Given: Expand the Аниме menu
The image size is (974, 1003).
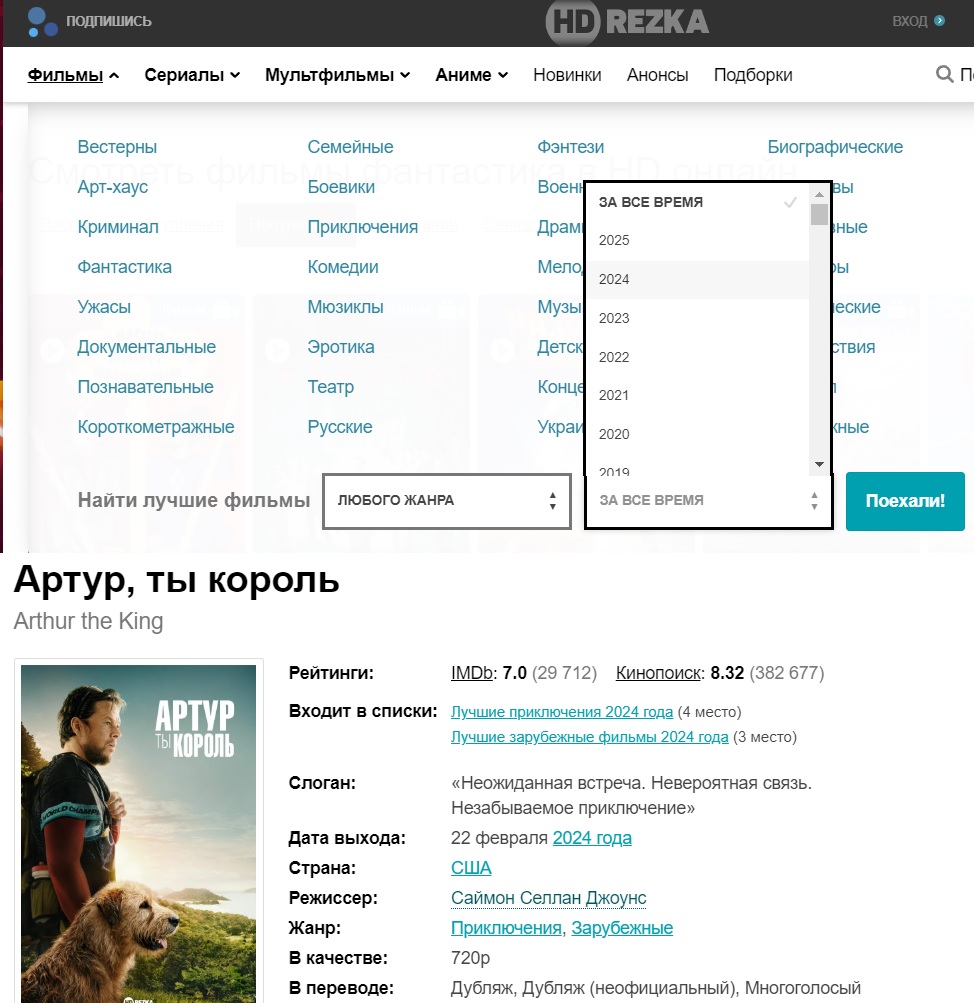Looking at the screenshot, I should click(x=471, y=75).
